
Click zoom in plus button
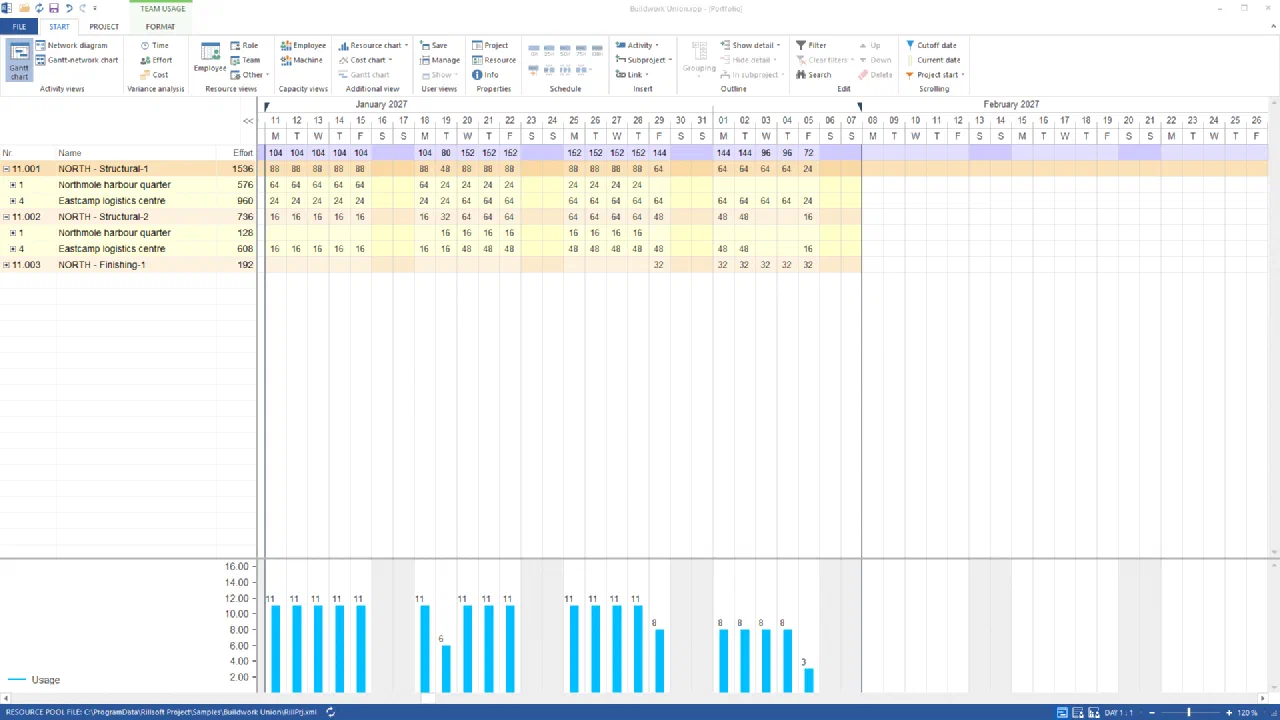pyautogui.click(x=1228, y=712)
